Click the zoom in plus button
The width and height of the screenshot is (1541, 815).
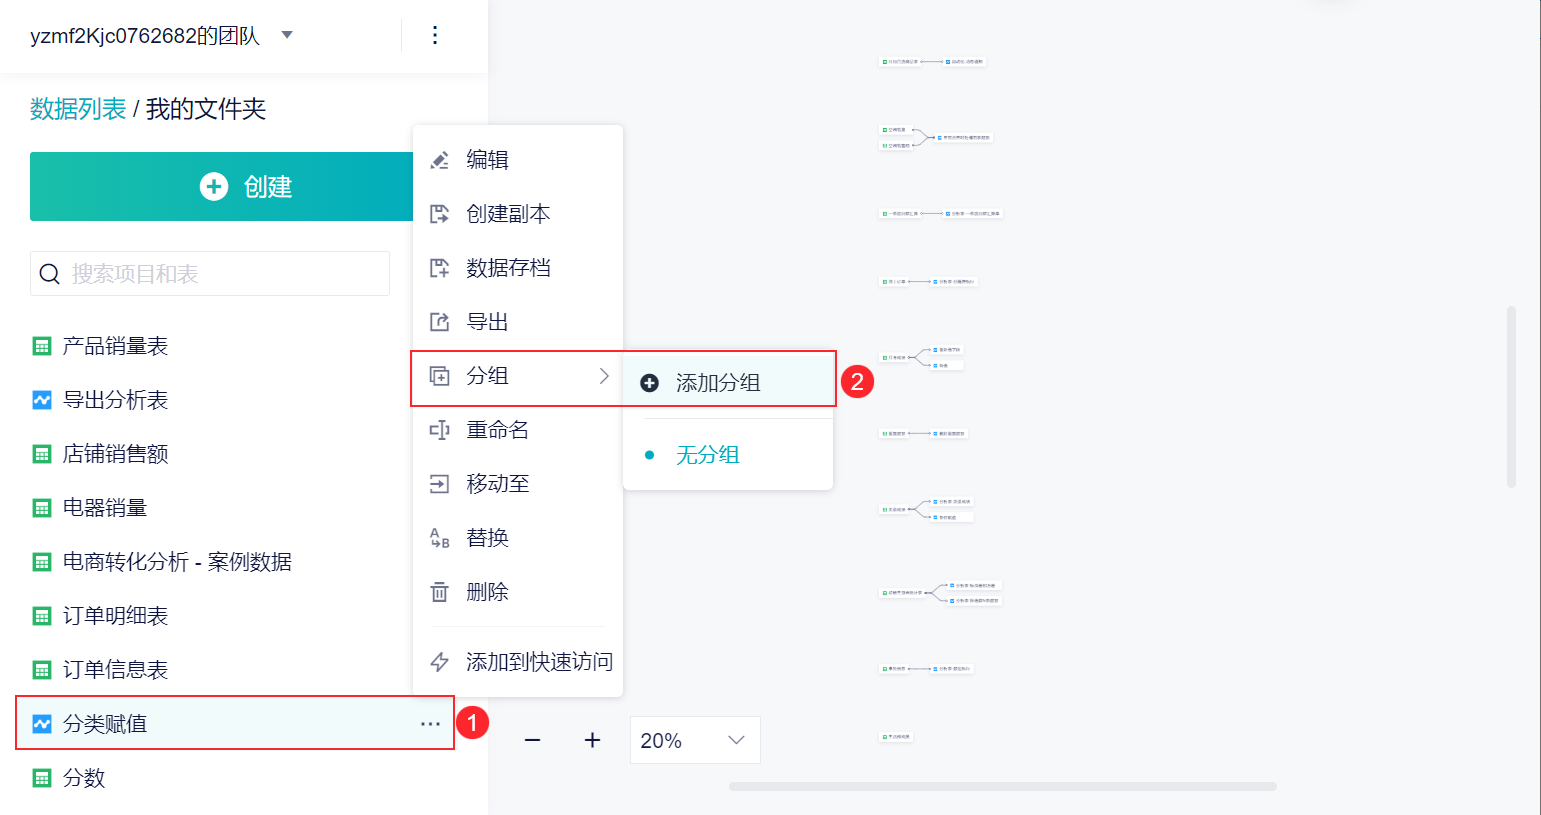pyautogui.click(x=592, y=740)
